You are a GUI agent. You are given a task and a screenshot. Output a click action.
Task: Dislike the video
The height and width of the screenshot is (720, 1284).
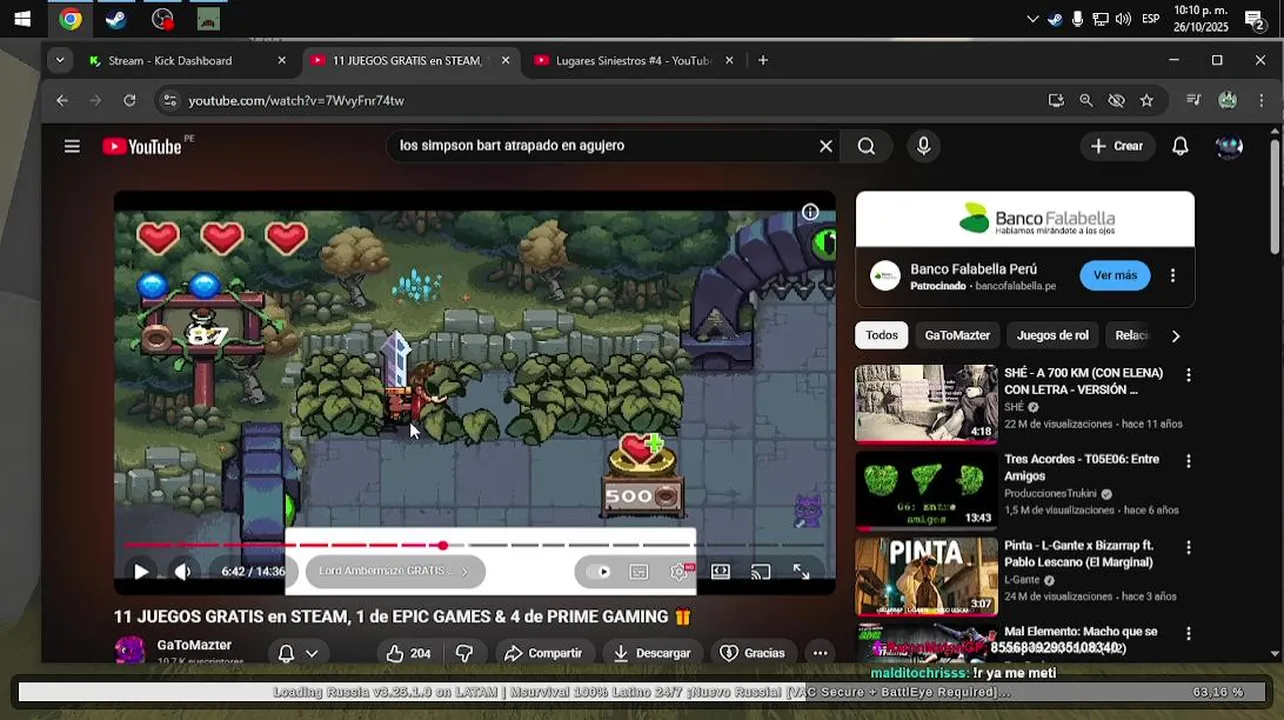click(x=464, y=653)
